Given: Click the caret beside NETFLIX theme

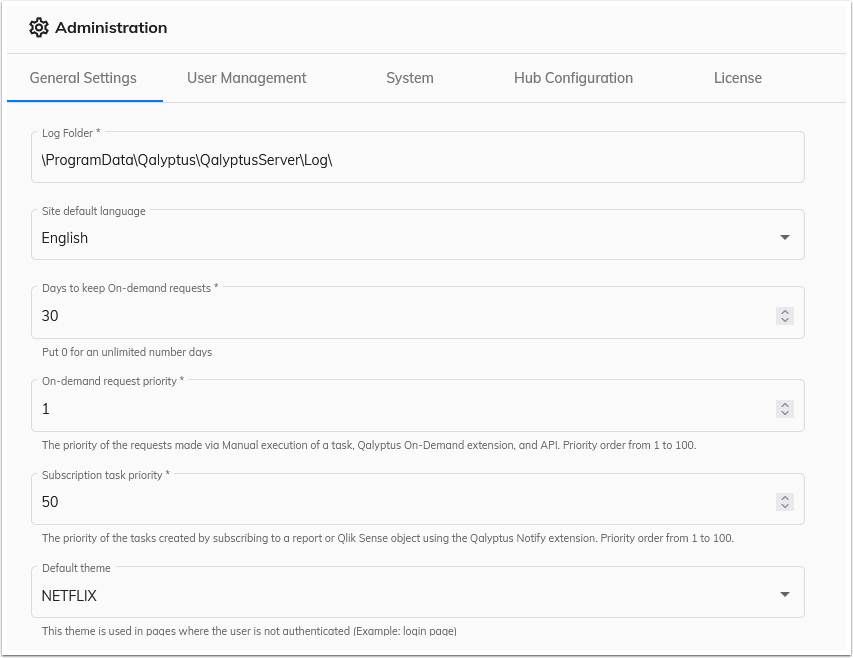Looking at the screenshot, I should click(784, 592).
